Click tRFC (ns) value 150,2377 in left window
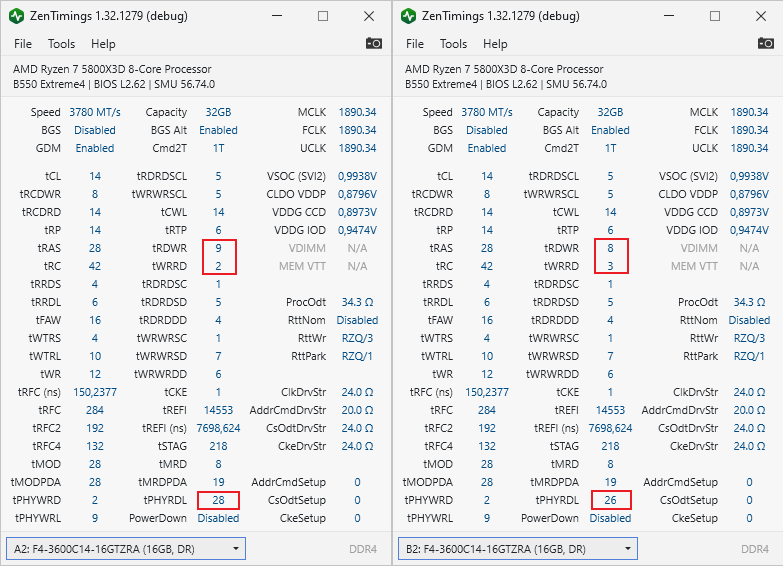Image resolution: width=783 pixels, height=566 pixels. click(x=95, y=392)
